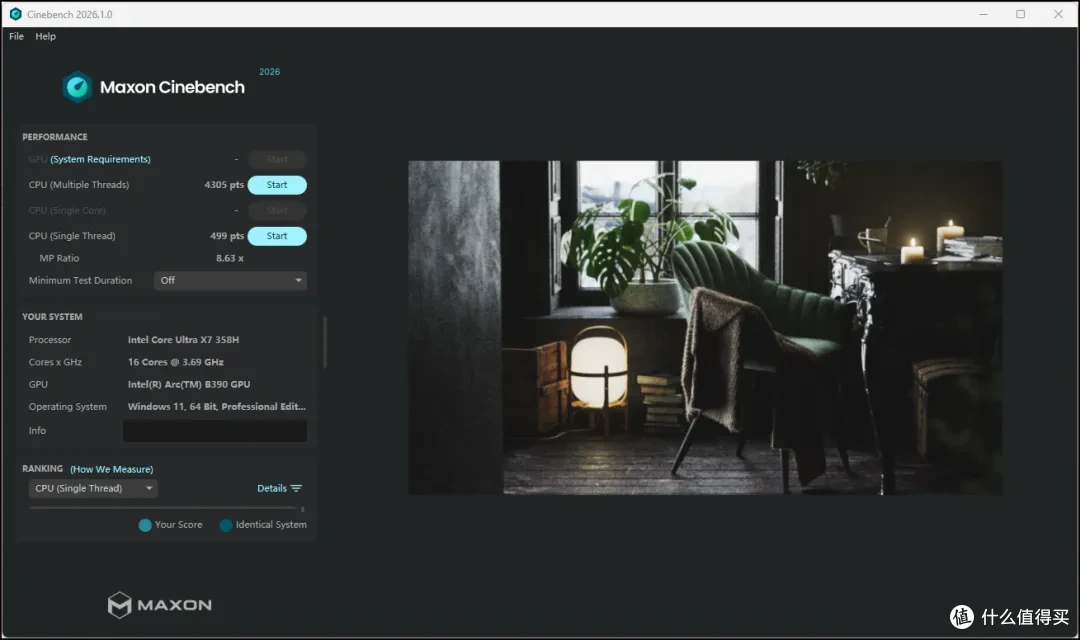Open the Minimum Test Duration dropdown

coord(230,280)
